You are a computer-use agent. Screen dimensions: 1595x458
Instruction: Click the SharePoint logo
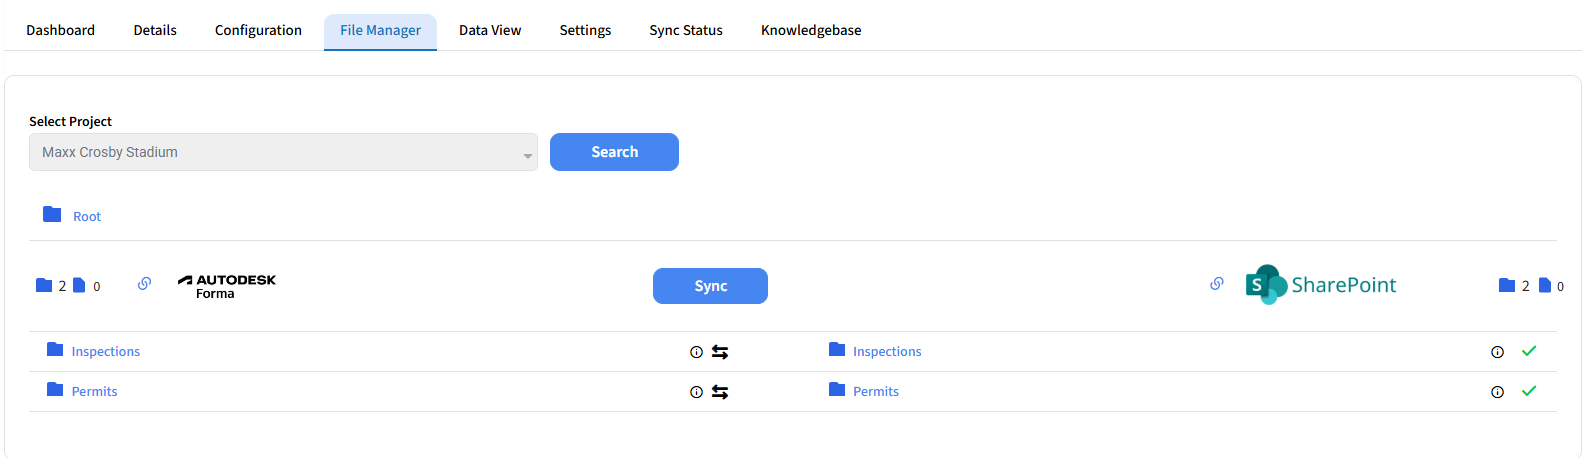pyautogui.click(x=1320, y=285)
